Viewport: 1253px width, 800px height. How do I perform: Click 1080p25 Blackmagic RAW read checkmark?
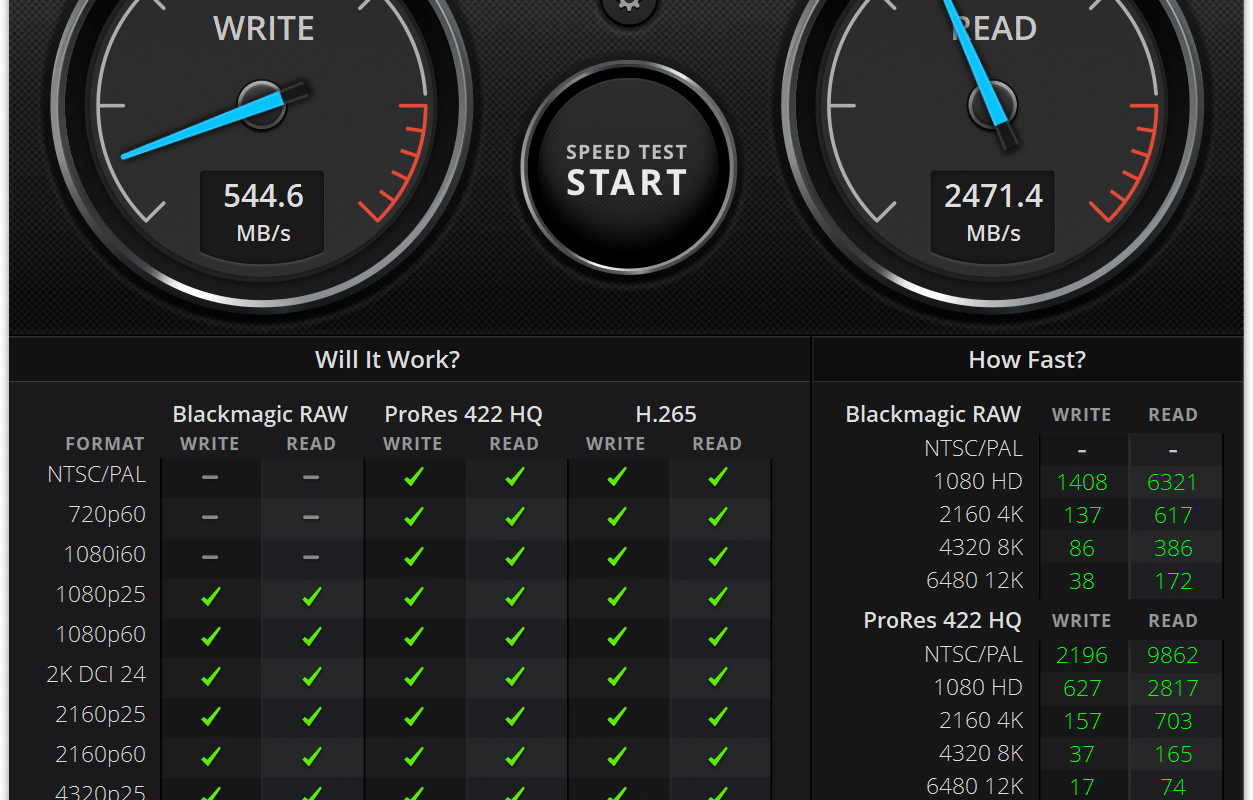point(312,597)
